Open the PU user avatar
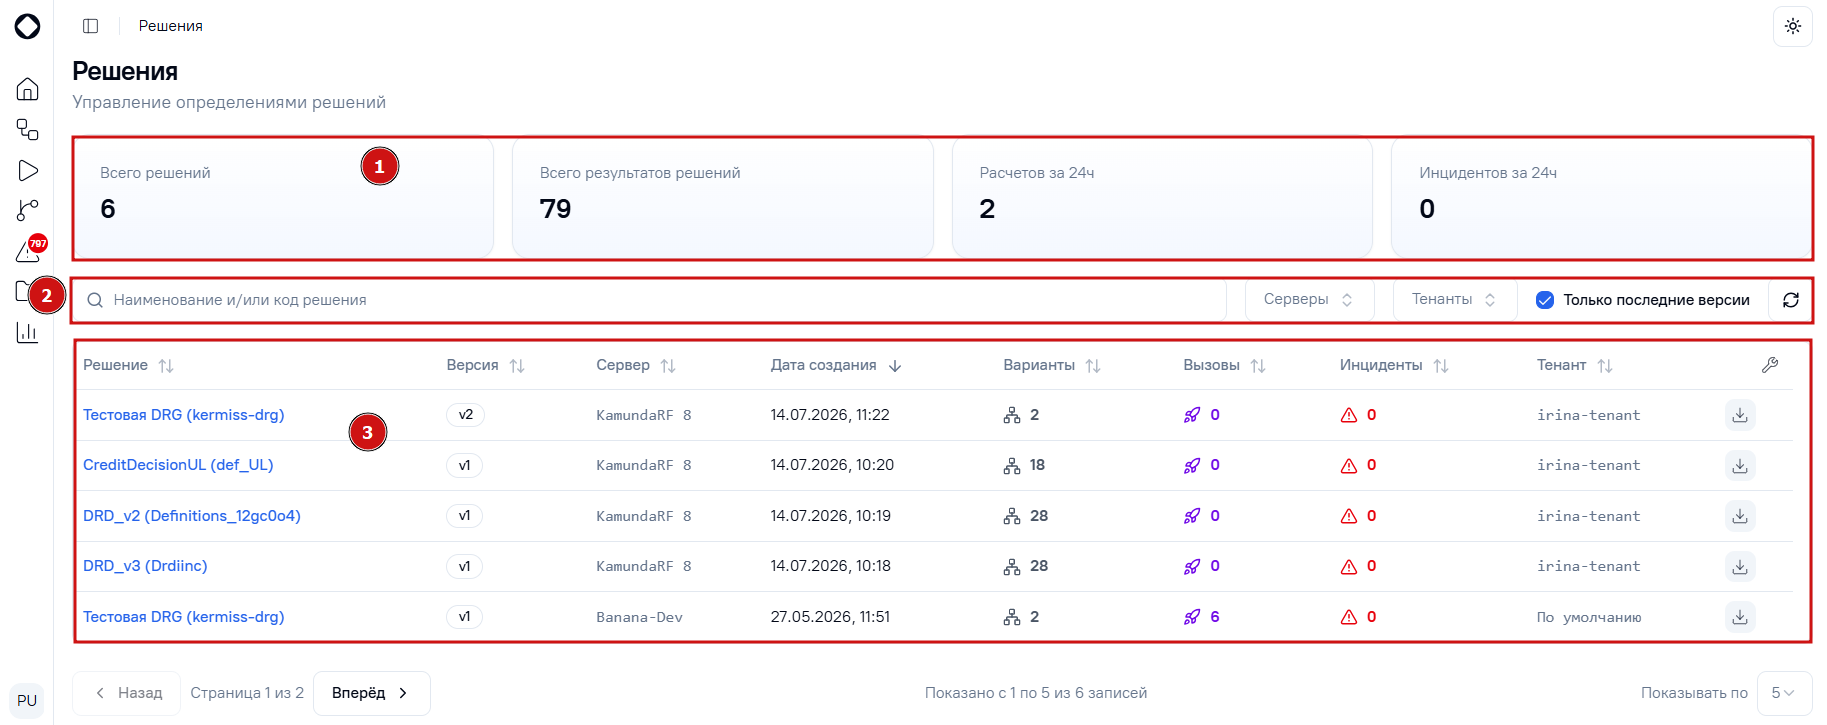Viewport: 1827px width, 725px height. pyautogui.click(x=27, y=700)
